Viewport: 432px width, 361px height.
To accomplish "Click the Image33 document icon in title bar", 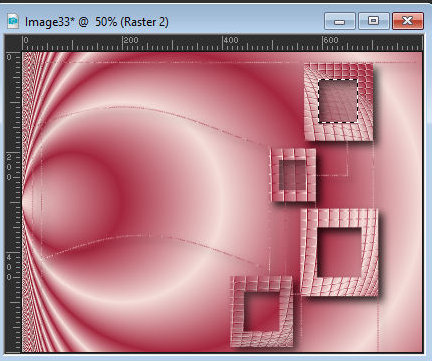I will (x=13, y=21).
